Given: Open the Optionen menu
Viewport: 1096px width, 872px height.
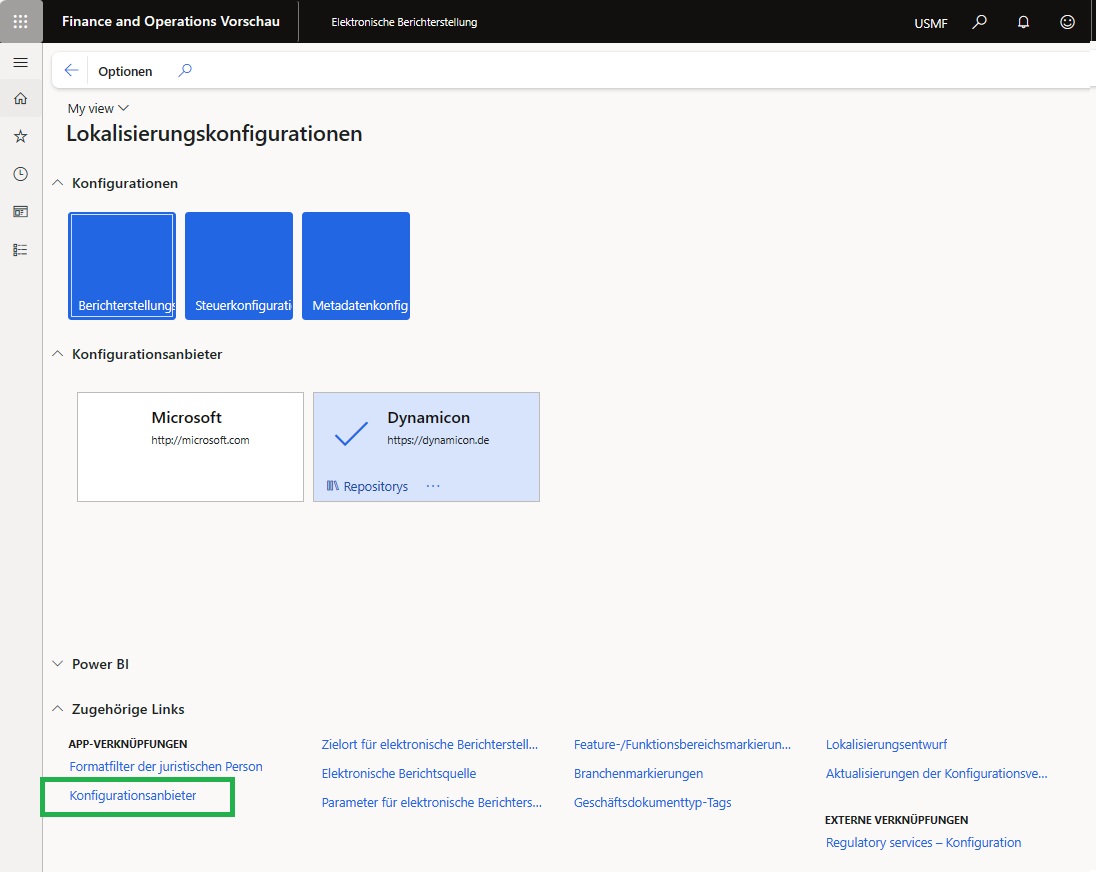Looking at the screenshot, I should [125, 71].
